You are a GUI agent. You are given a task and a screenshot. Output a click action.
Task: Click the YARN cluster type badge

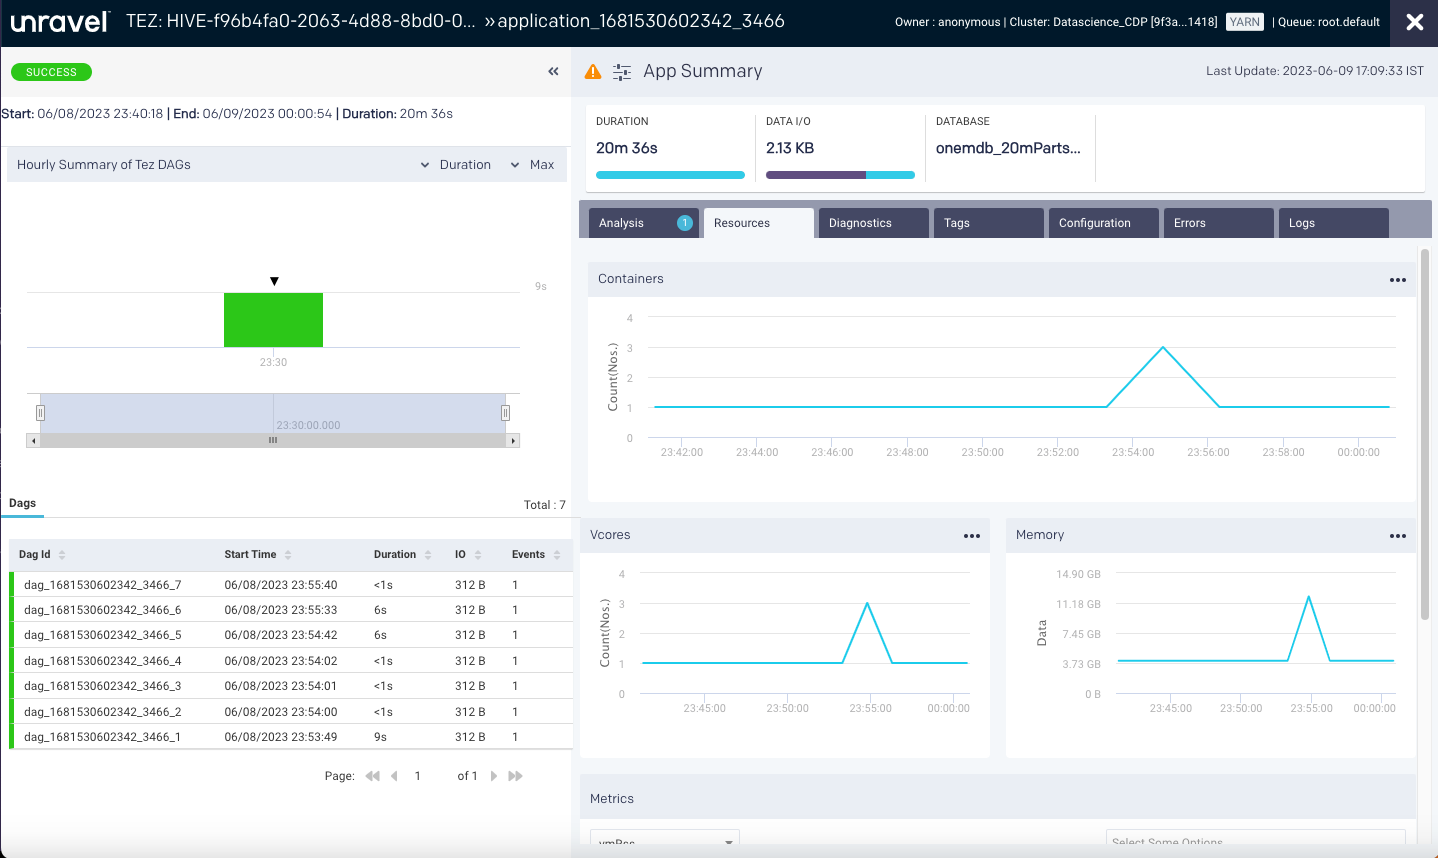coord(1245,22)
